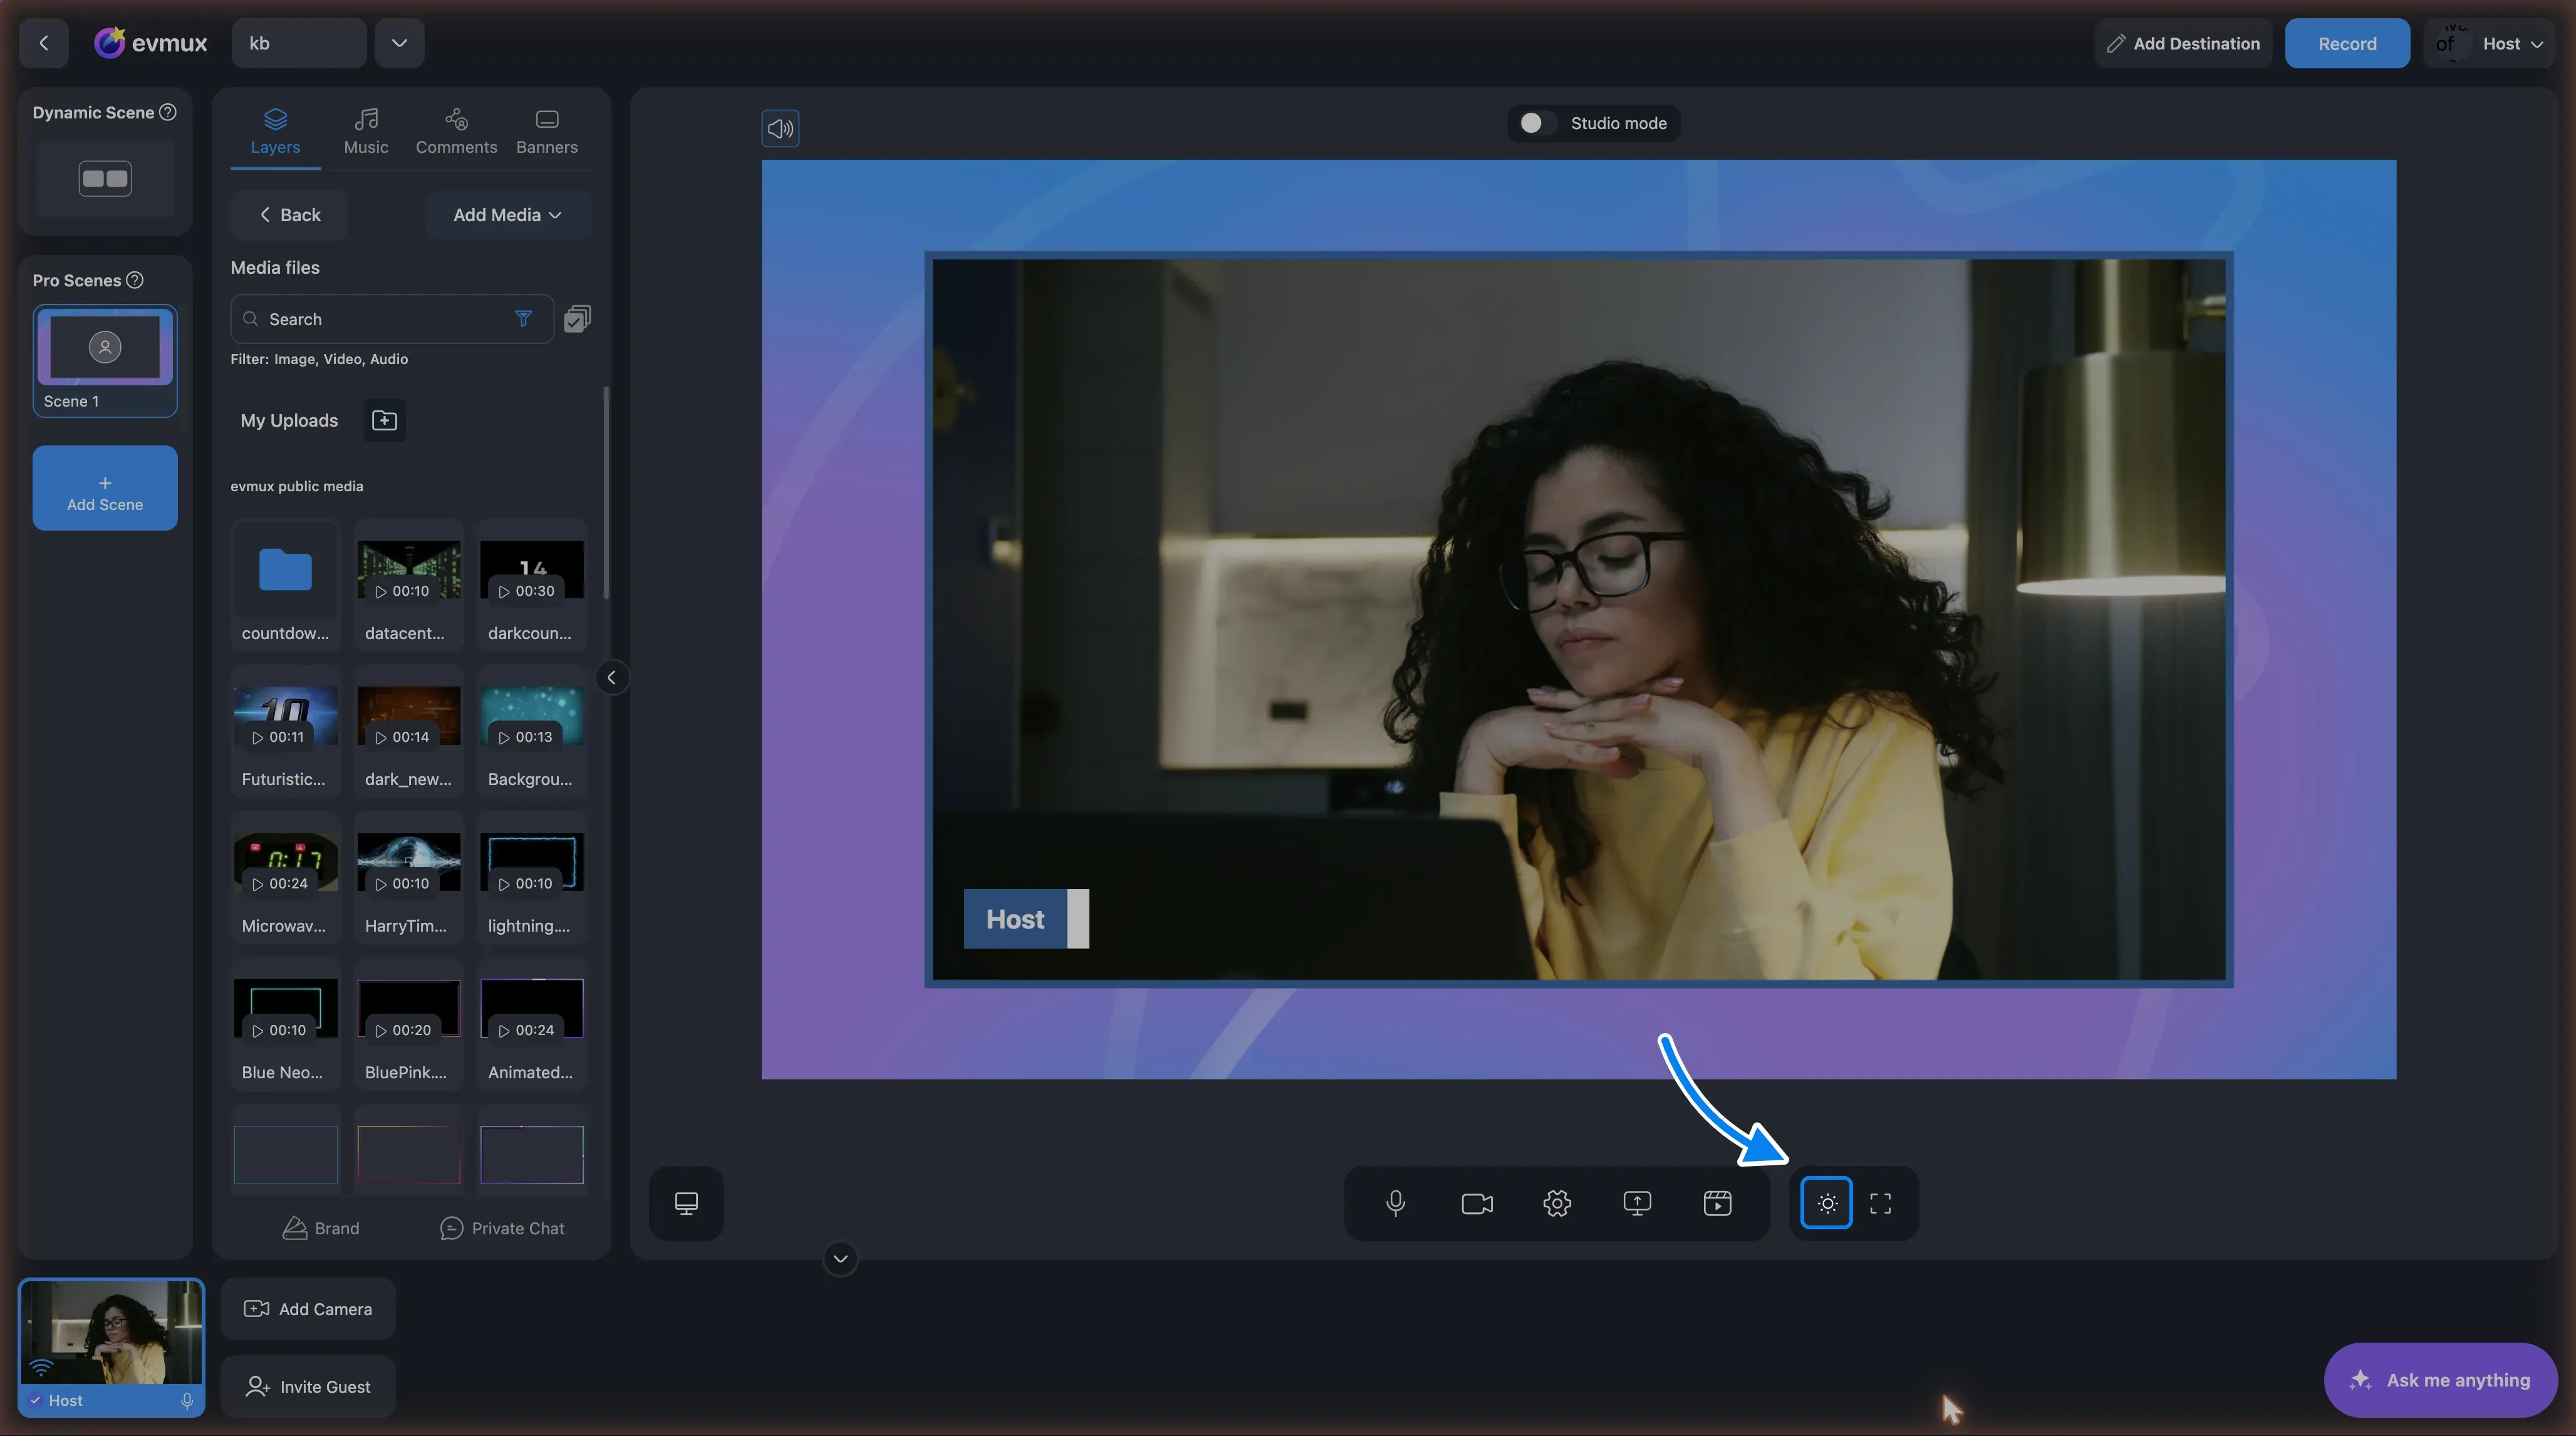Open the countdown folder

tap(285, 585)
